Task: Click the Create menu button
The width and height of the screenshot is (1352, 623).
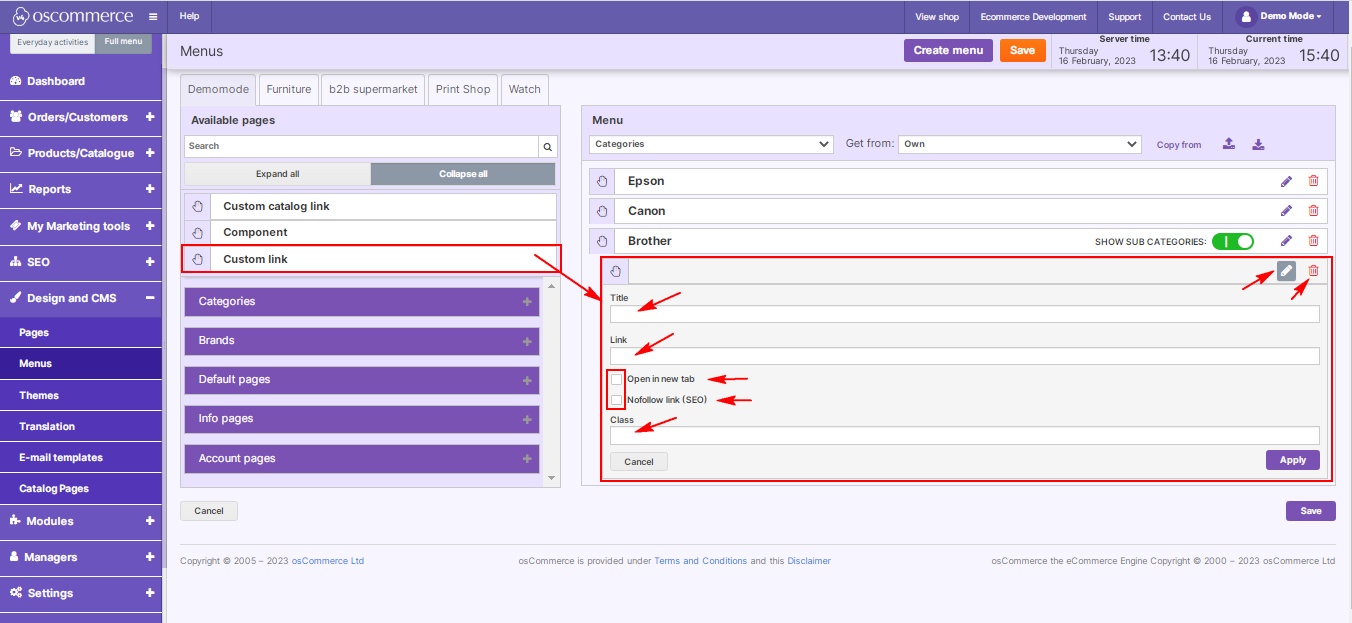Action: pyautogui.click(x=947, y=50)
